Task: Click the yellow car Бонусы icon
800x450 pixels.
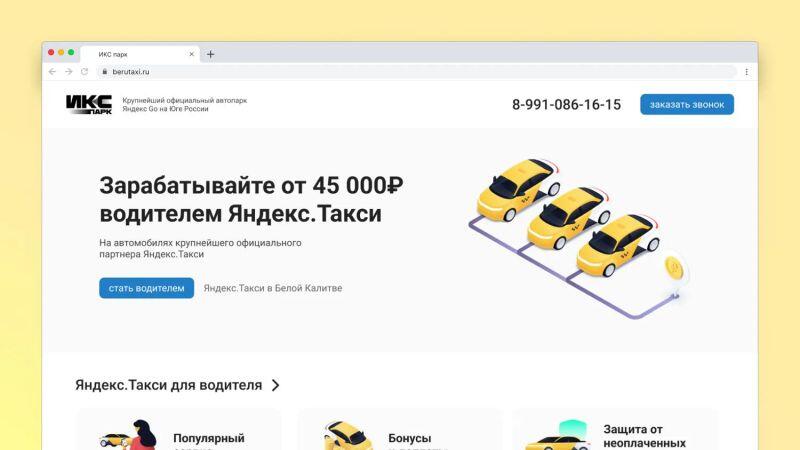Action: point(348,437)
